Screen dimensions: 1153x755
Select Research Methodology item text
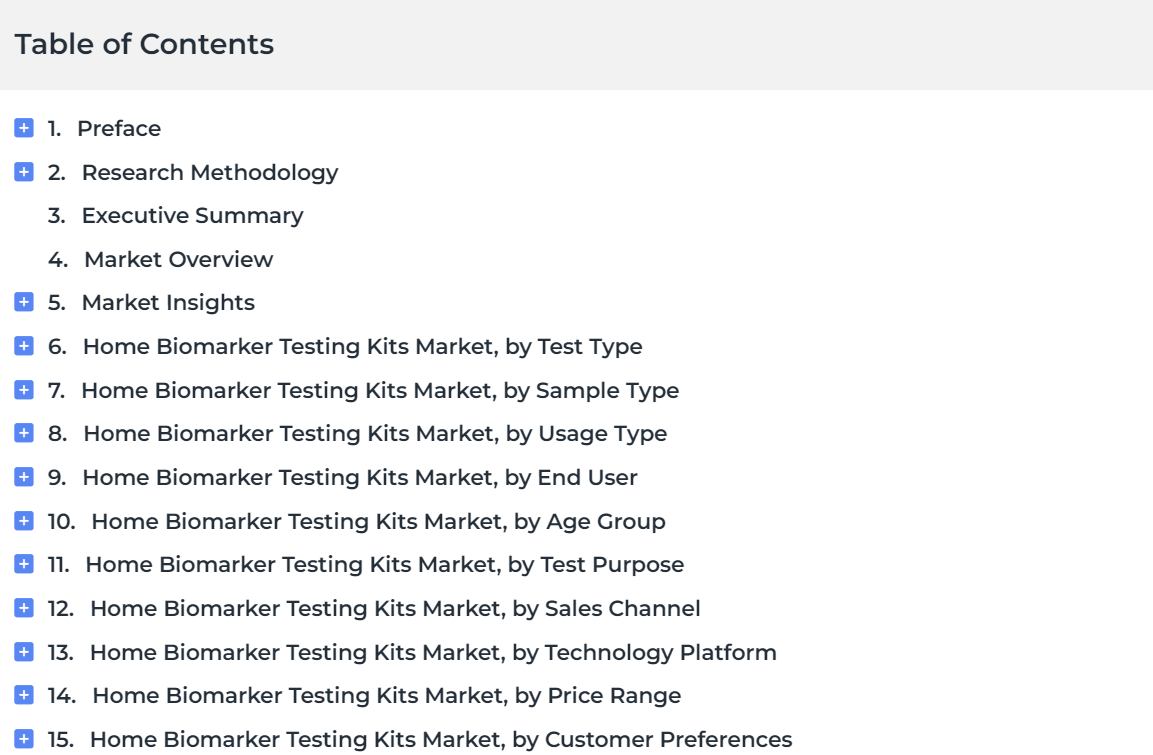click(210, 173)
